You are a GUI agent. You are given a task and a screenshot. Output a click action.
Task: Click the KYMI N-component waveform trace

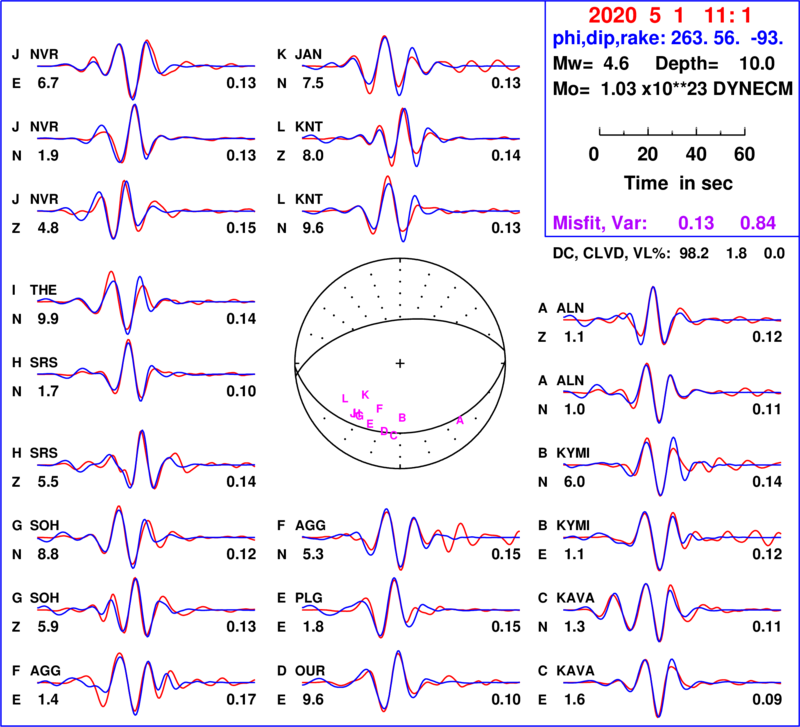click(672, 465)
